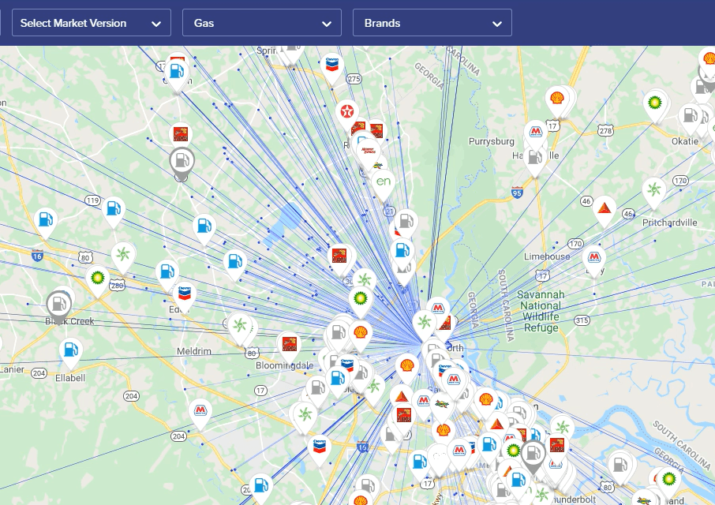
Task: Select the blue pump marker above Ellabell
Action: pos(71,353)
